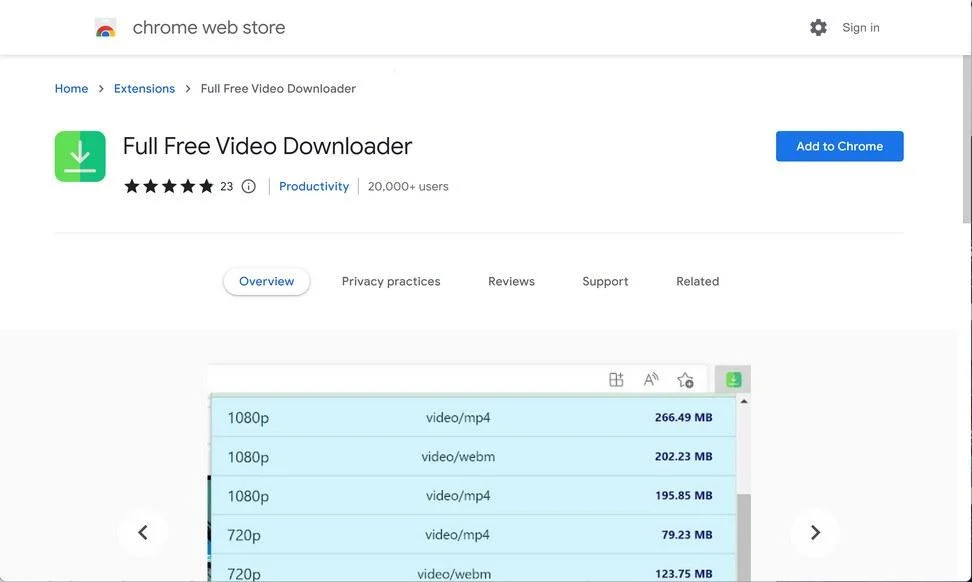The height and width of the screenshot is (582, 972).
Task: Open the Related tab
Action: [697, 281]
